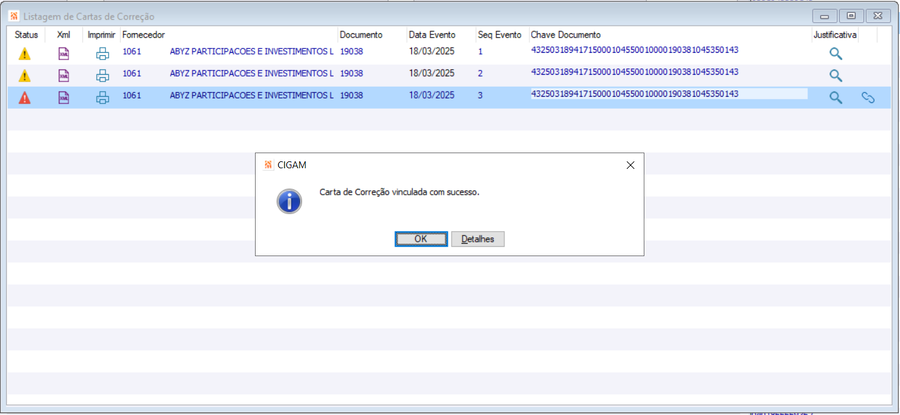The width and height of the screenshot is (900, 415).
Task: Click the blue information icon in the CIGAM dialog
Action: (x=289, y=201)
